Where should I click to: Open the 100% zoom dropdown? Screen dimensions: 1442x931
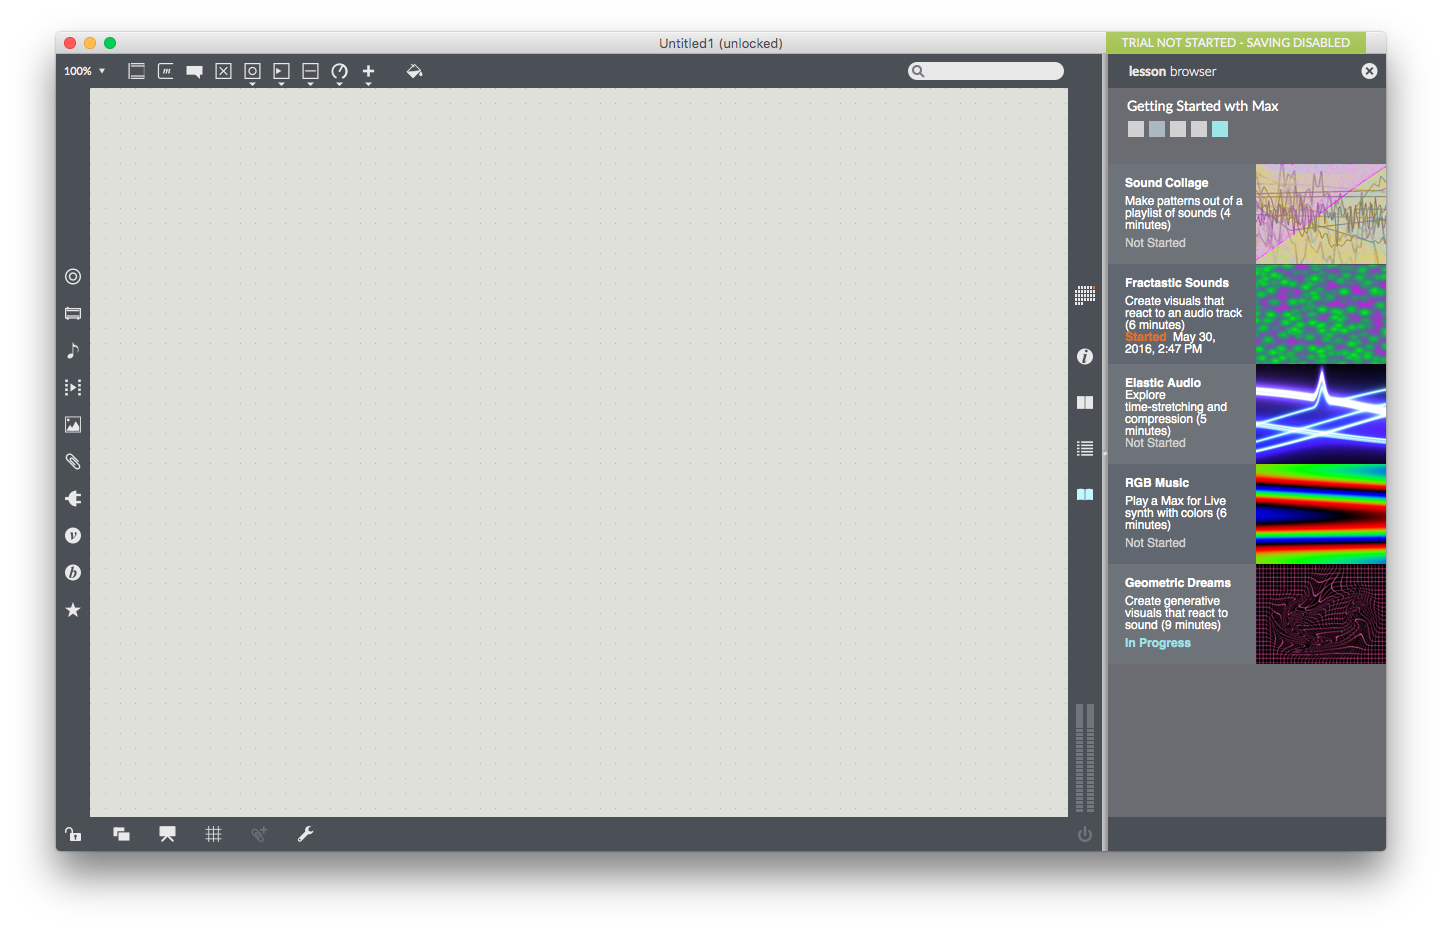point(84,71)
